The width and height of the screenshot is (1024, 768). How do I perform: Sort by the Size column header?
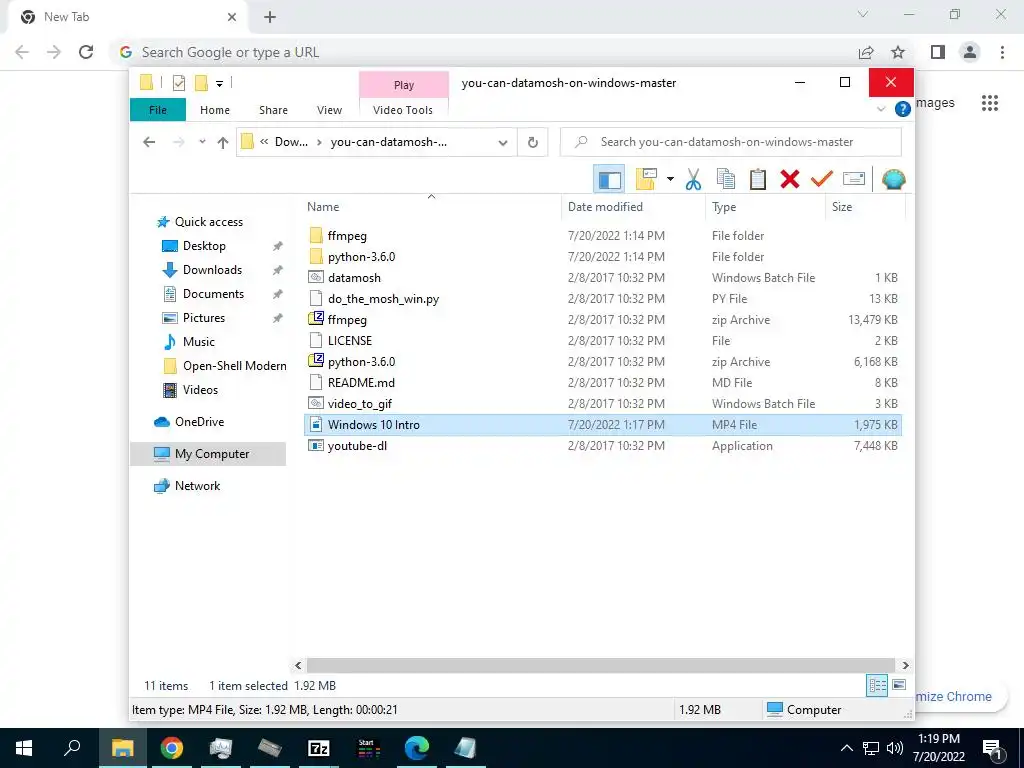point(865,206)
